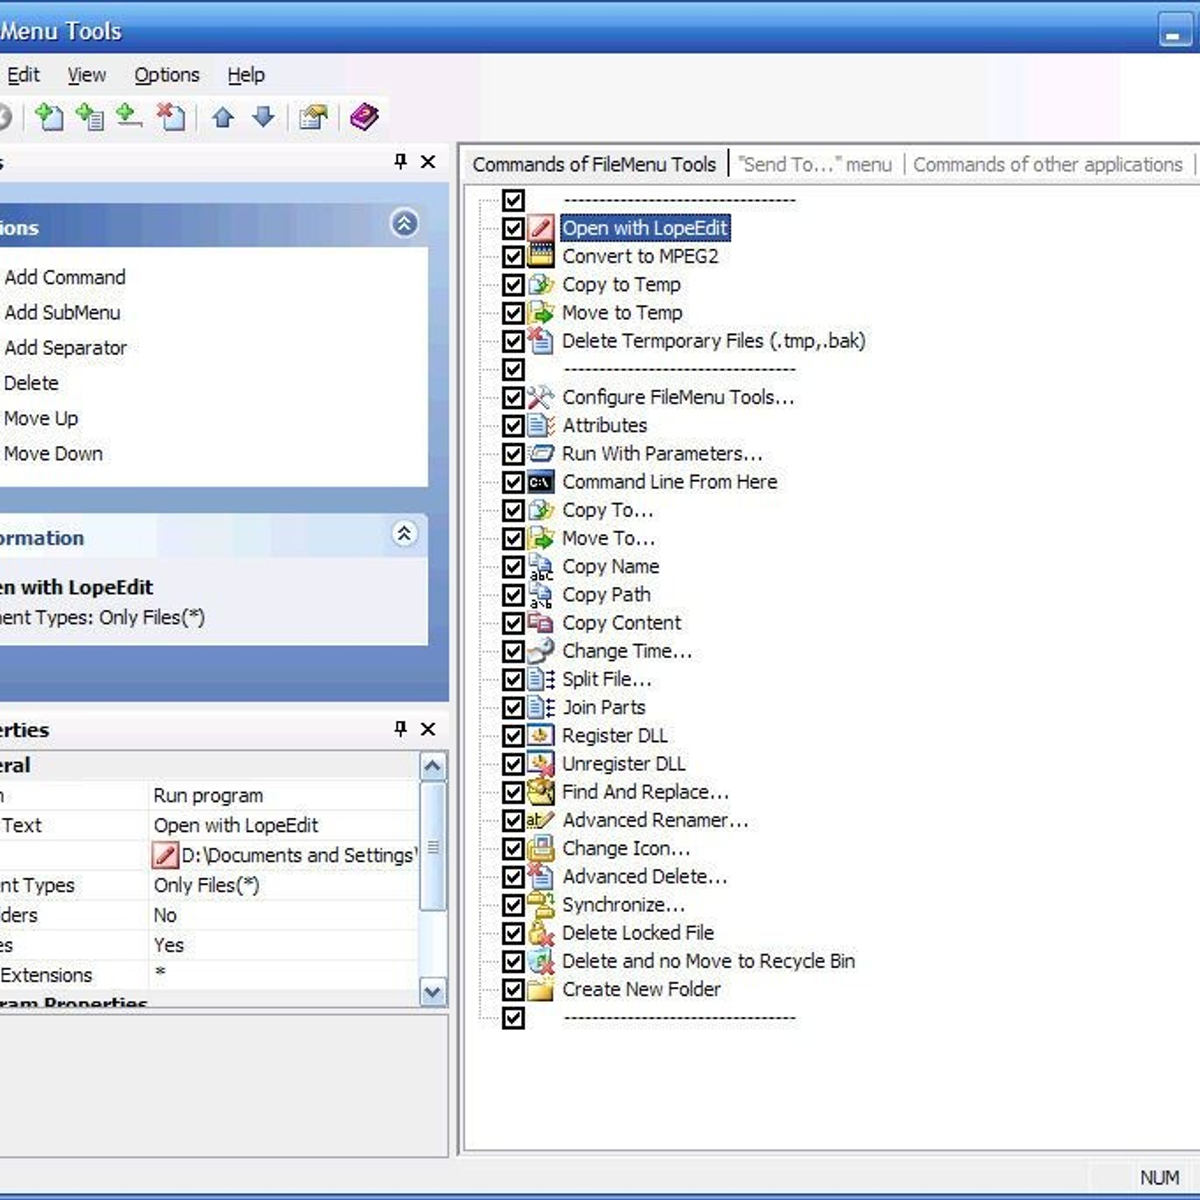Uncheck the Advanced Renamer command

514,820
